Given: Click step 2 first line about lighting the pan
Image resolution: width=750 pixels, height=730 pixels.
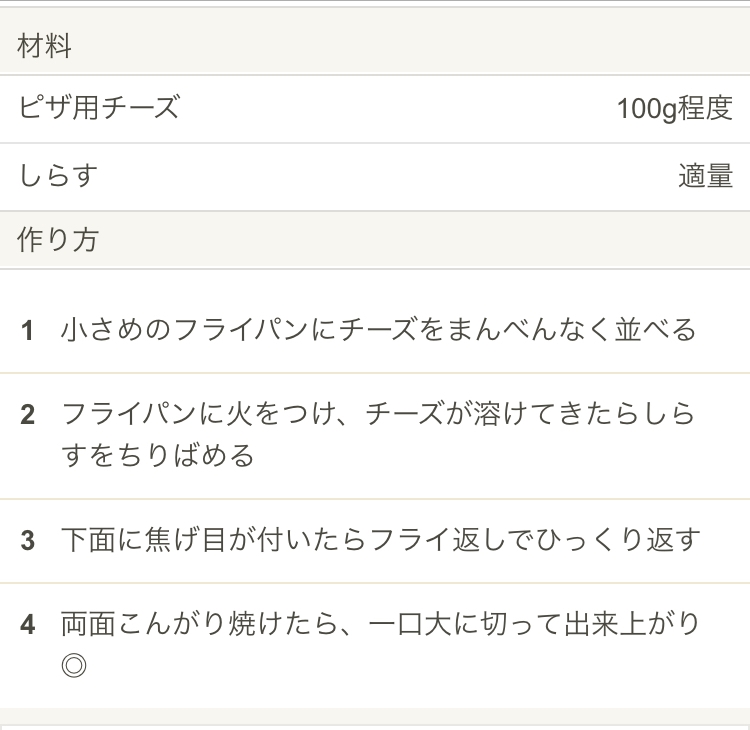Looking at the screenshot, I should (378, 414).
